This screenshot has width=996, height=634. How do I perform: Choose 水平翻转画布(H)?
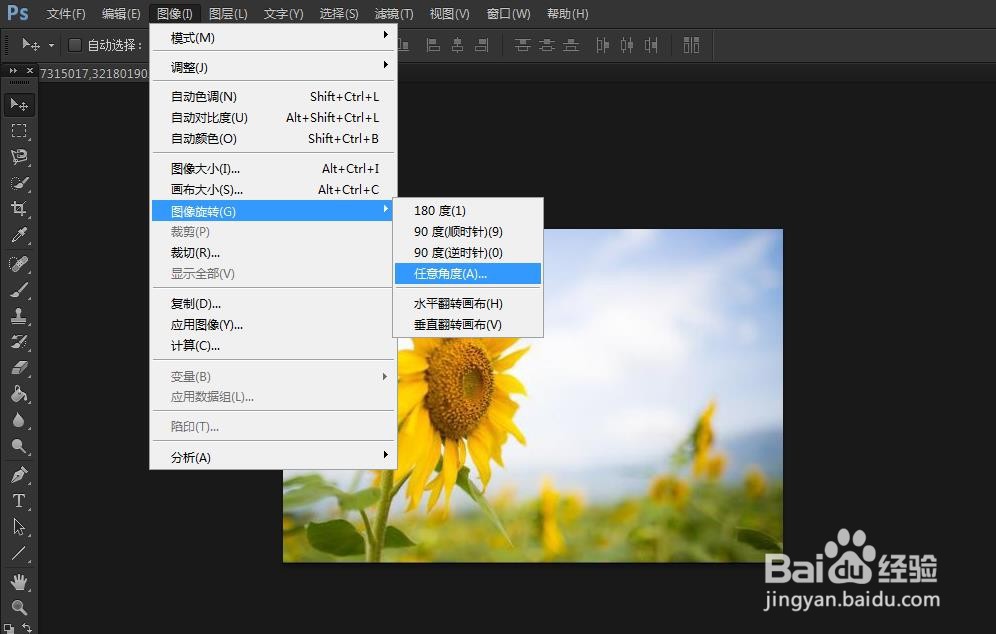(468, 304)
